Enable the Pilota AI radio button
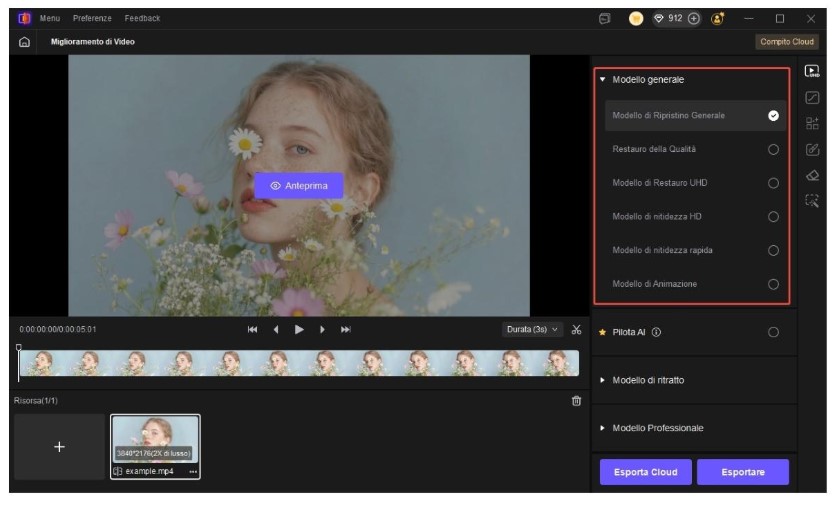This screenshot has height=507, width=838. pos(773,332)
